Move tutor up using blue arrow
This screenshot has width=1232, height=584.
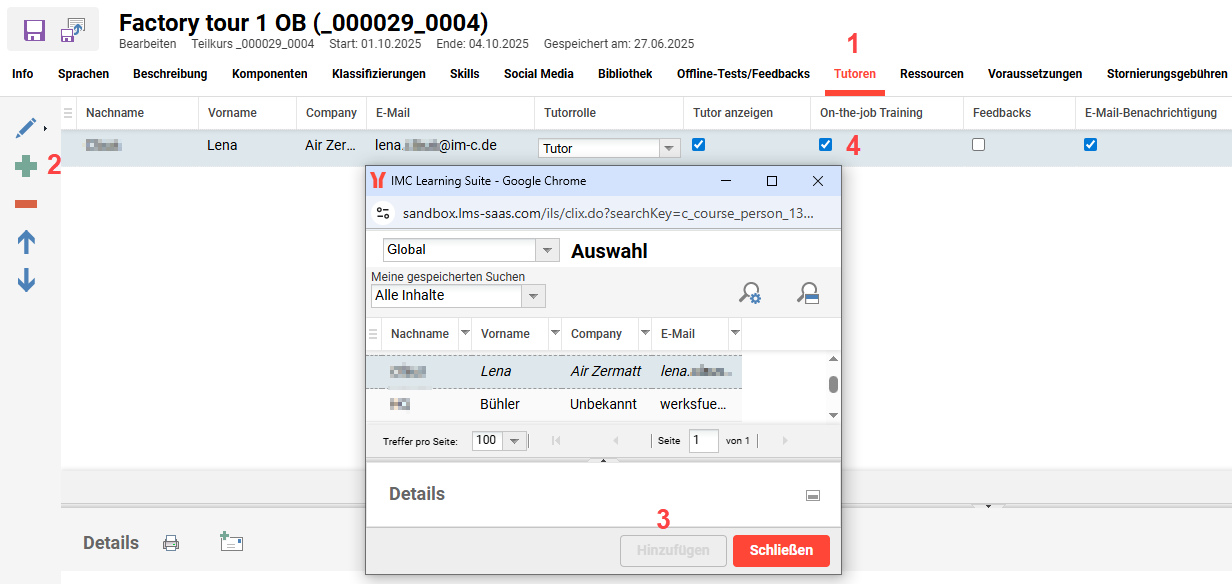pos(25,241)
